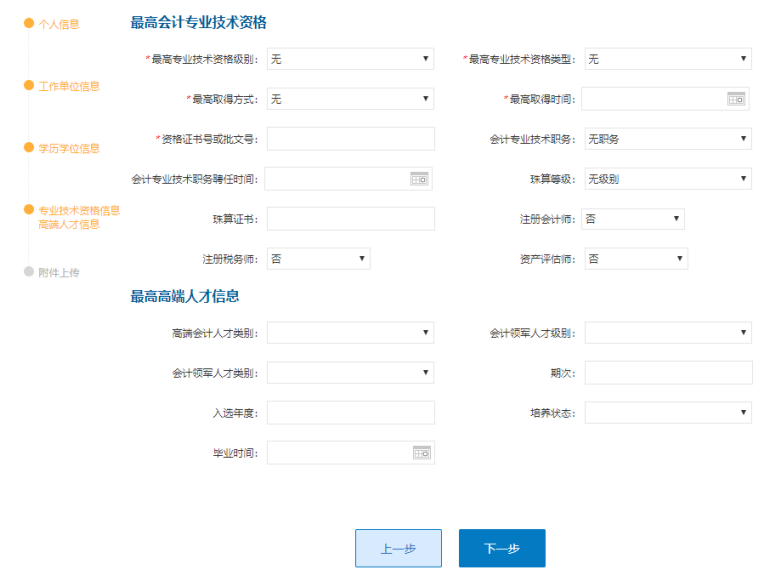This screenshot has height=575, width=775.
Task: Focus 资格证书号或批文号 input field
Action: [x=350, y=139]
